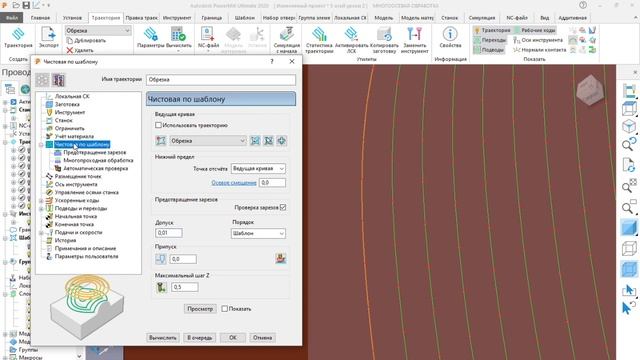The height and width of the screenshot is (360, 640).
Task: Enable Использовать траекторию checkbox
Action: (158, 125)
